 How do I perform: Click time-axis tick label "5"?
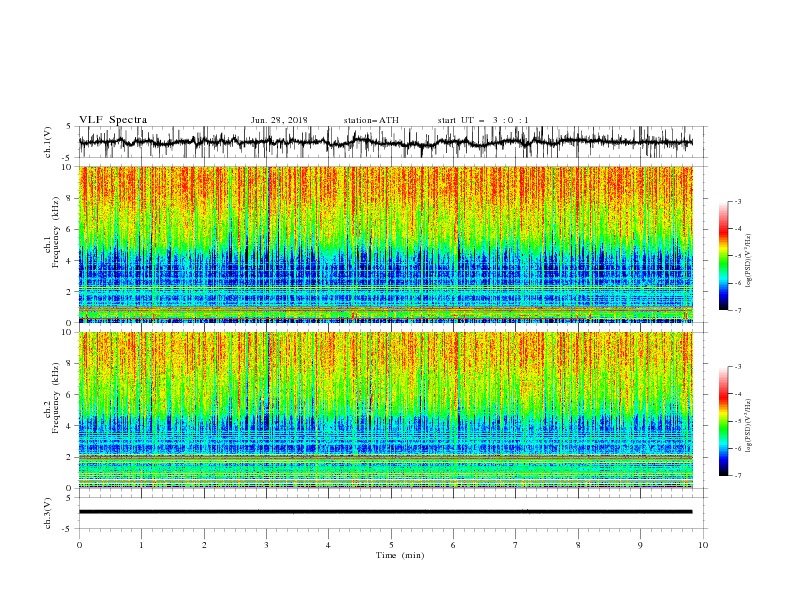pos(391,545)
